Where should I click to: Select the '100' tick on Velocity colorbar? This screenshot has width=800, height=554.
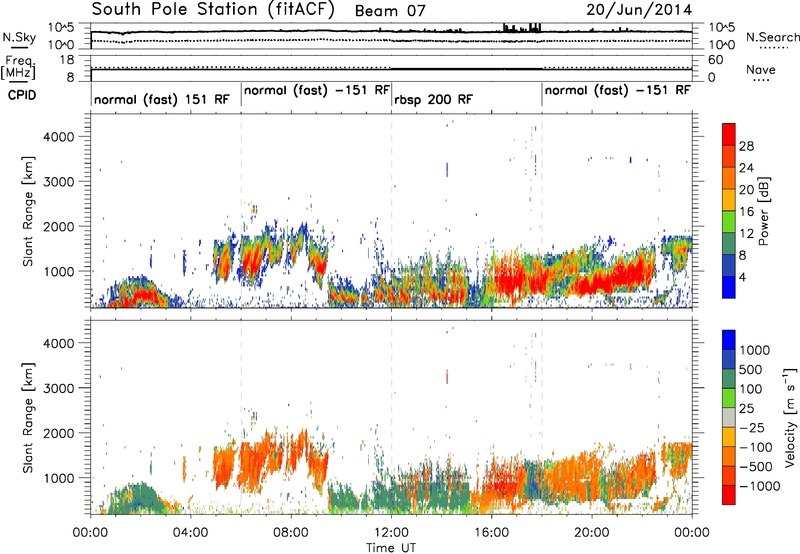coord(751,389)
